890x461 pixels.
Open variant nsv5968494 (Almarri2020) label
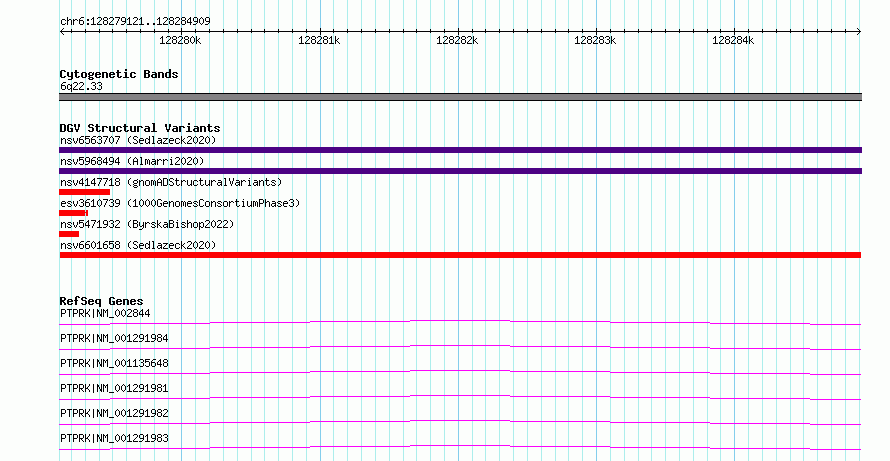(132, 161)
